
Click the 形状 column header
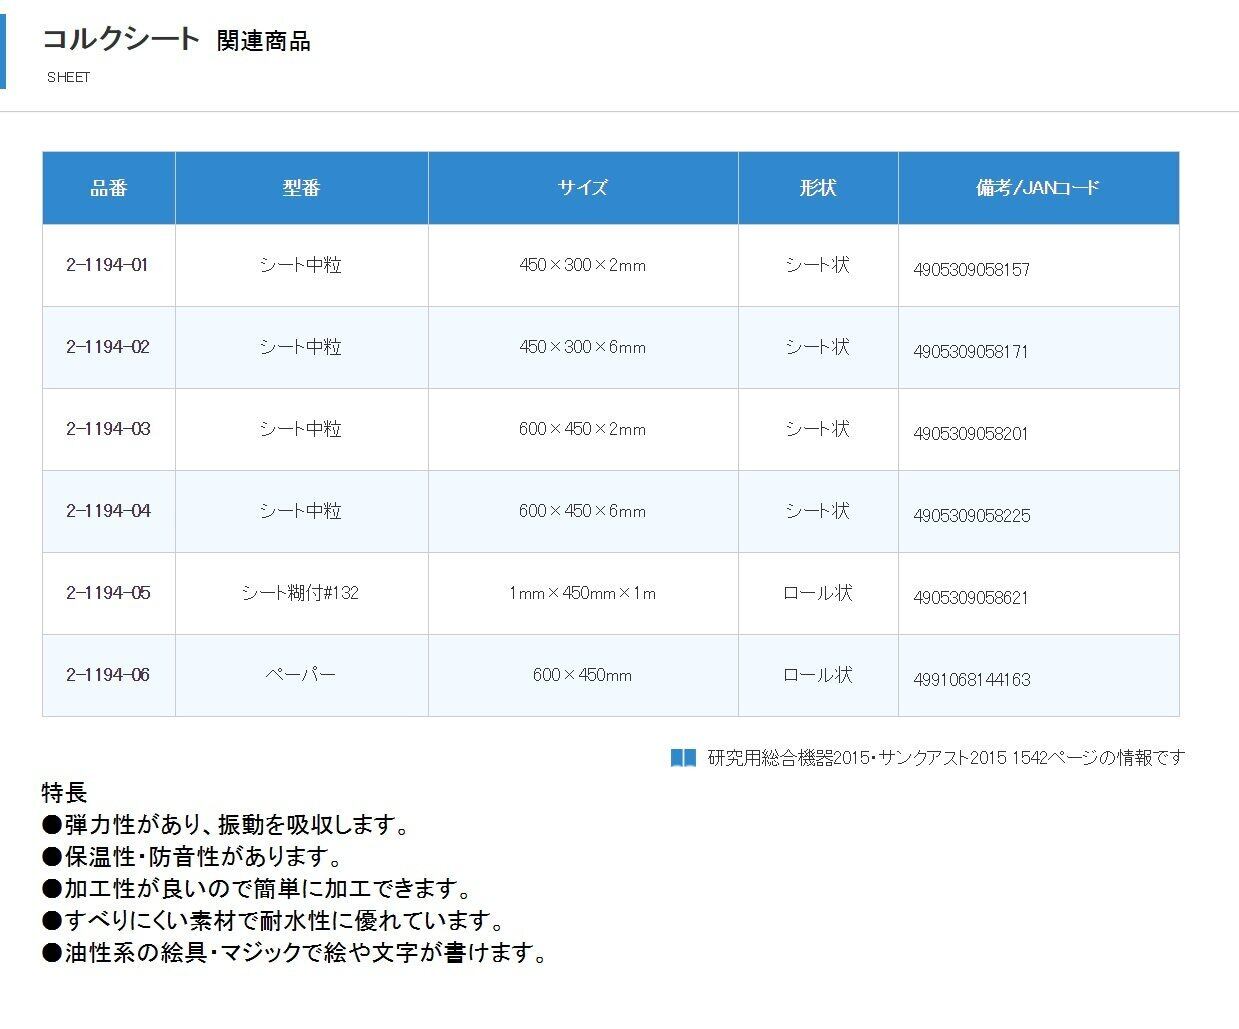[x=818, y=188]
